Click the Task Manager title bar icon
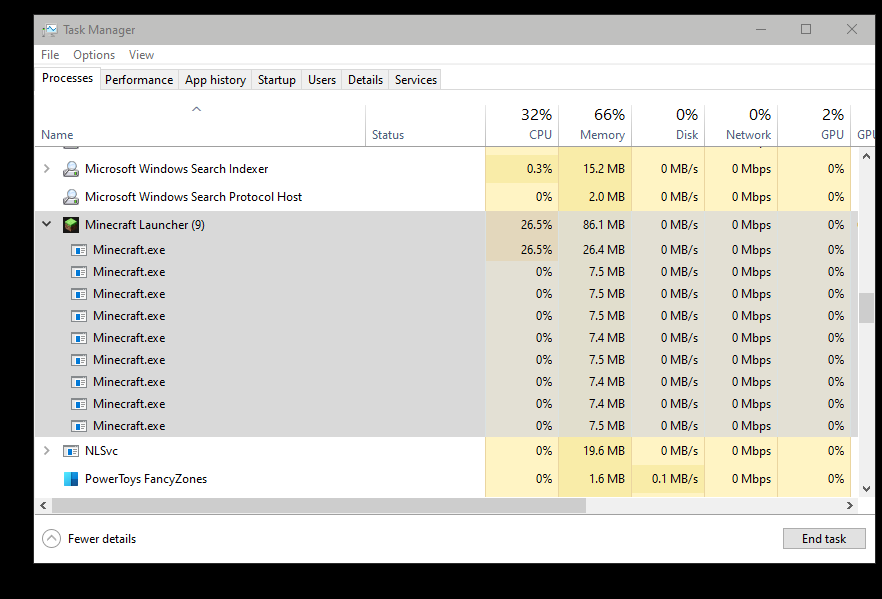882x599 pixels. tap(49, 30)
